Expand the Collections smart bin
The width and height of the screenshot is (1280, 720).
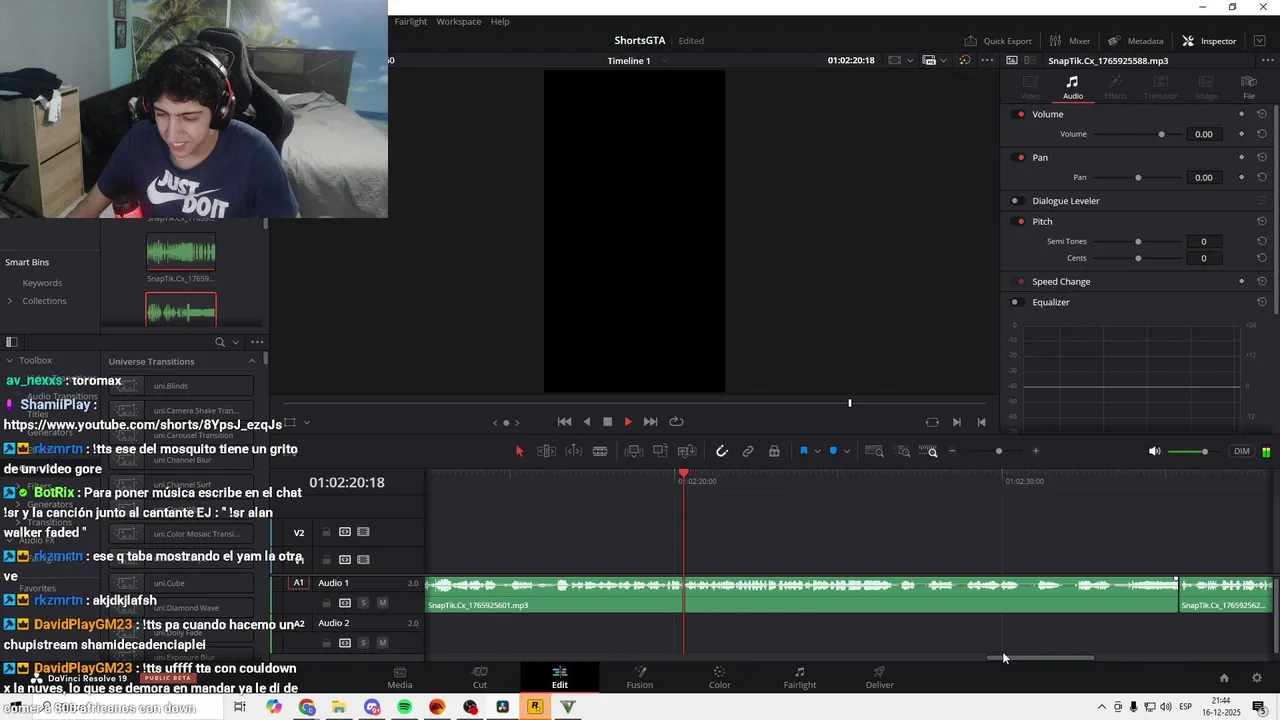[10, 301]
